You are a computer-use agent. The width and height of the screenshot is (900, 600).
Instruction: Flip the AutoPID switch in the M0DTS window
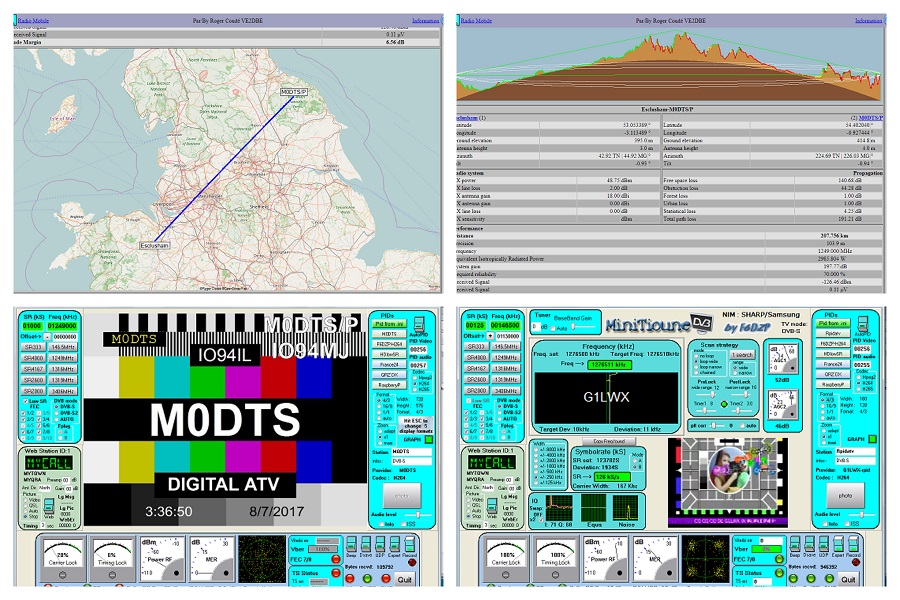point(419,323)
